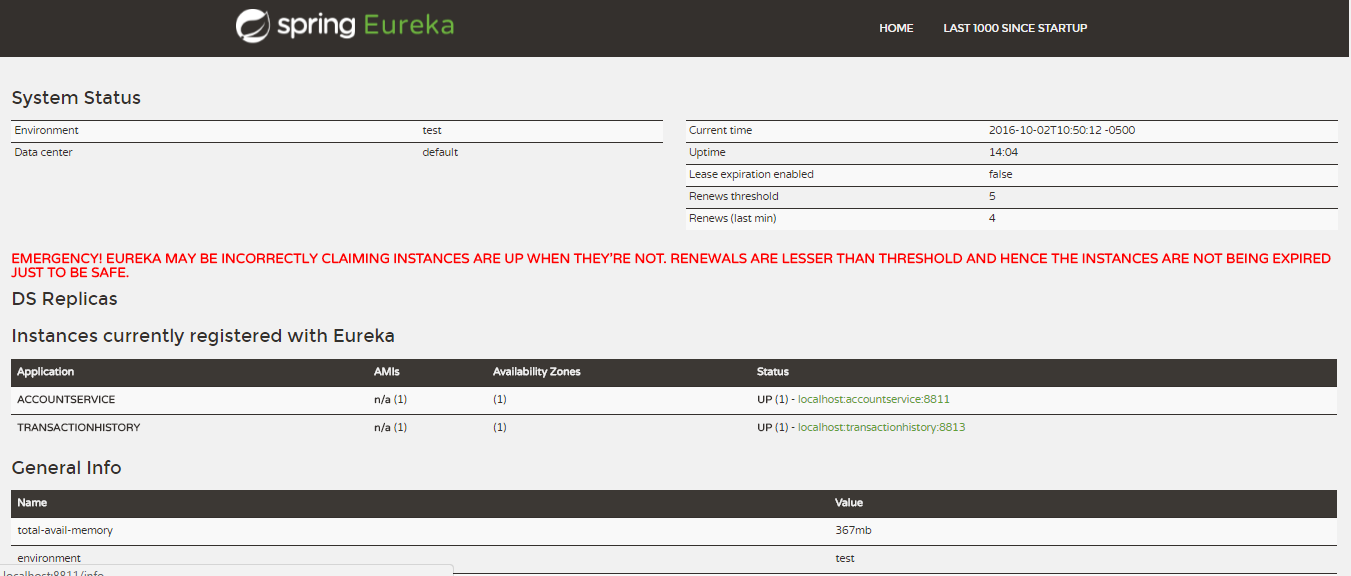Click the Uptime label
The height and width of the screenshot is (576, 1351).
[707, 152]
